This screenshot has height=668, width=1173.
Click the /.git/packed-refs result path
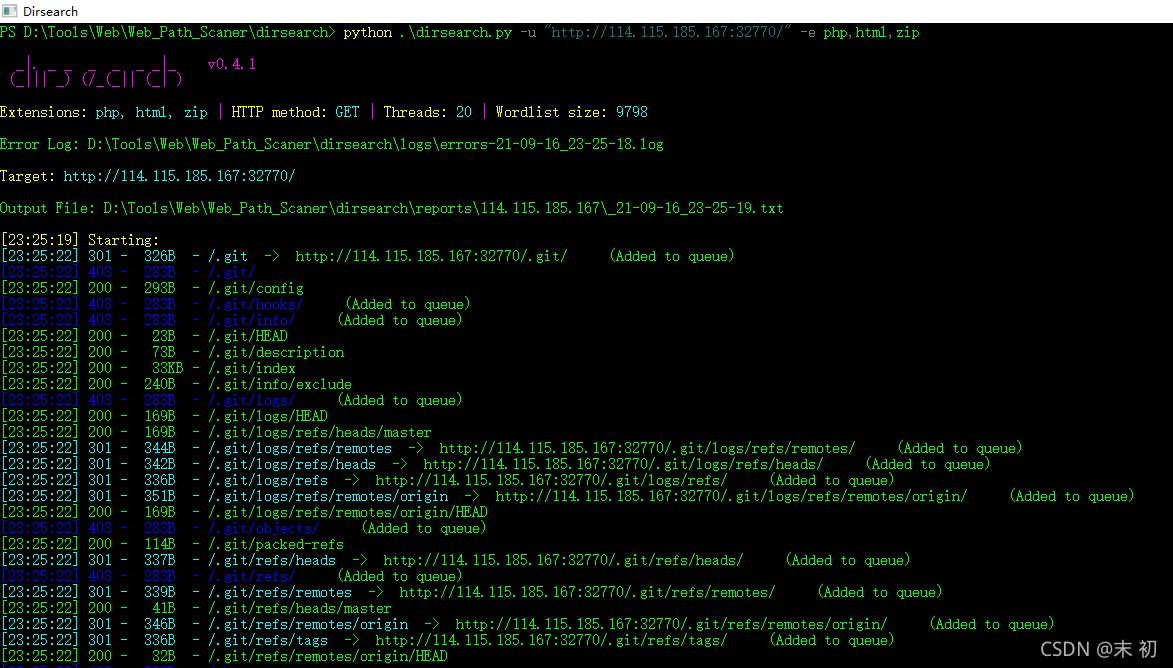tap(275, 545)
